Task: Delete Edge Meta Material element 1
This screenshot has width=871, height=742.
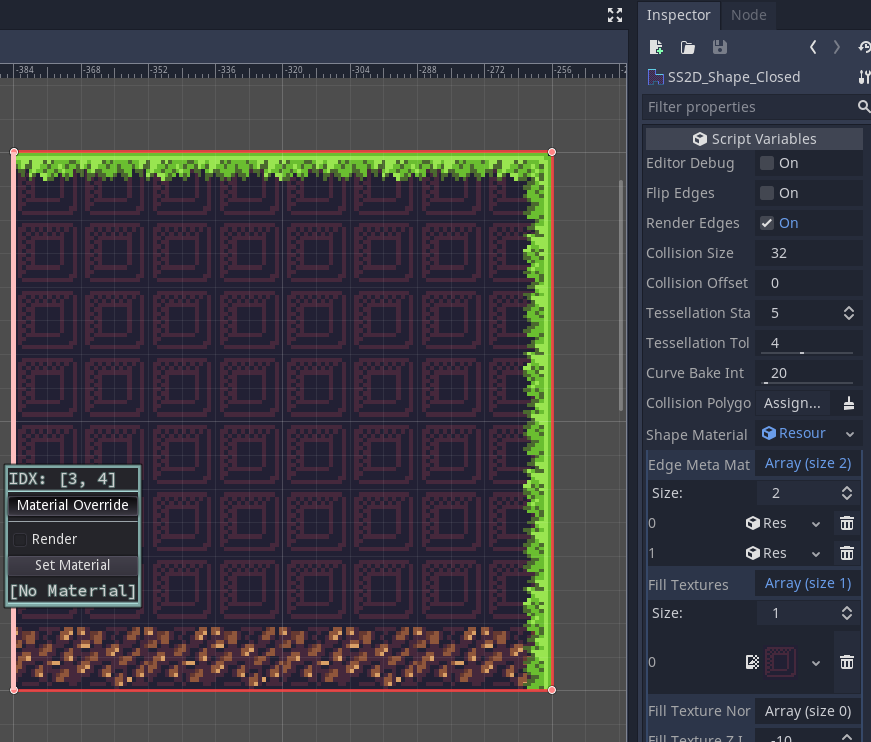Action: (x=846, y=553)
